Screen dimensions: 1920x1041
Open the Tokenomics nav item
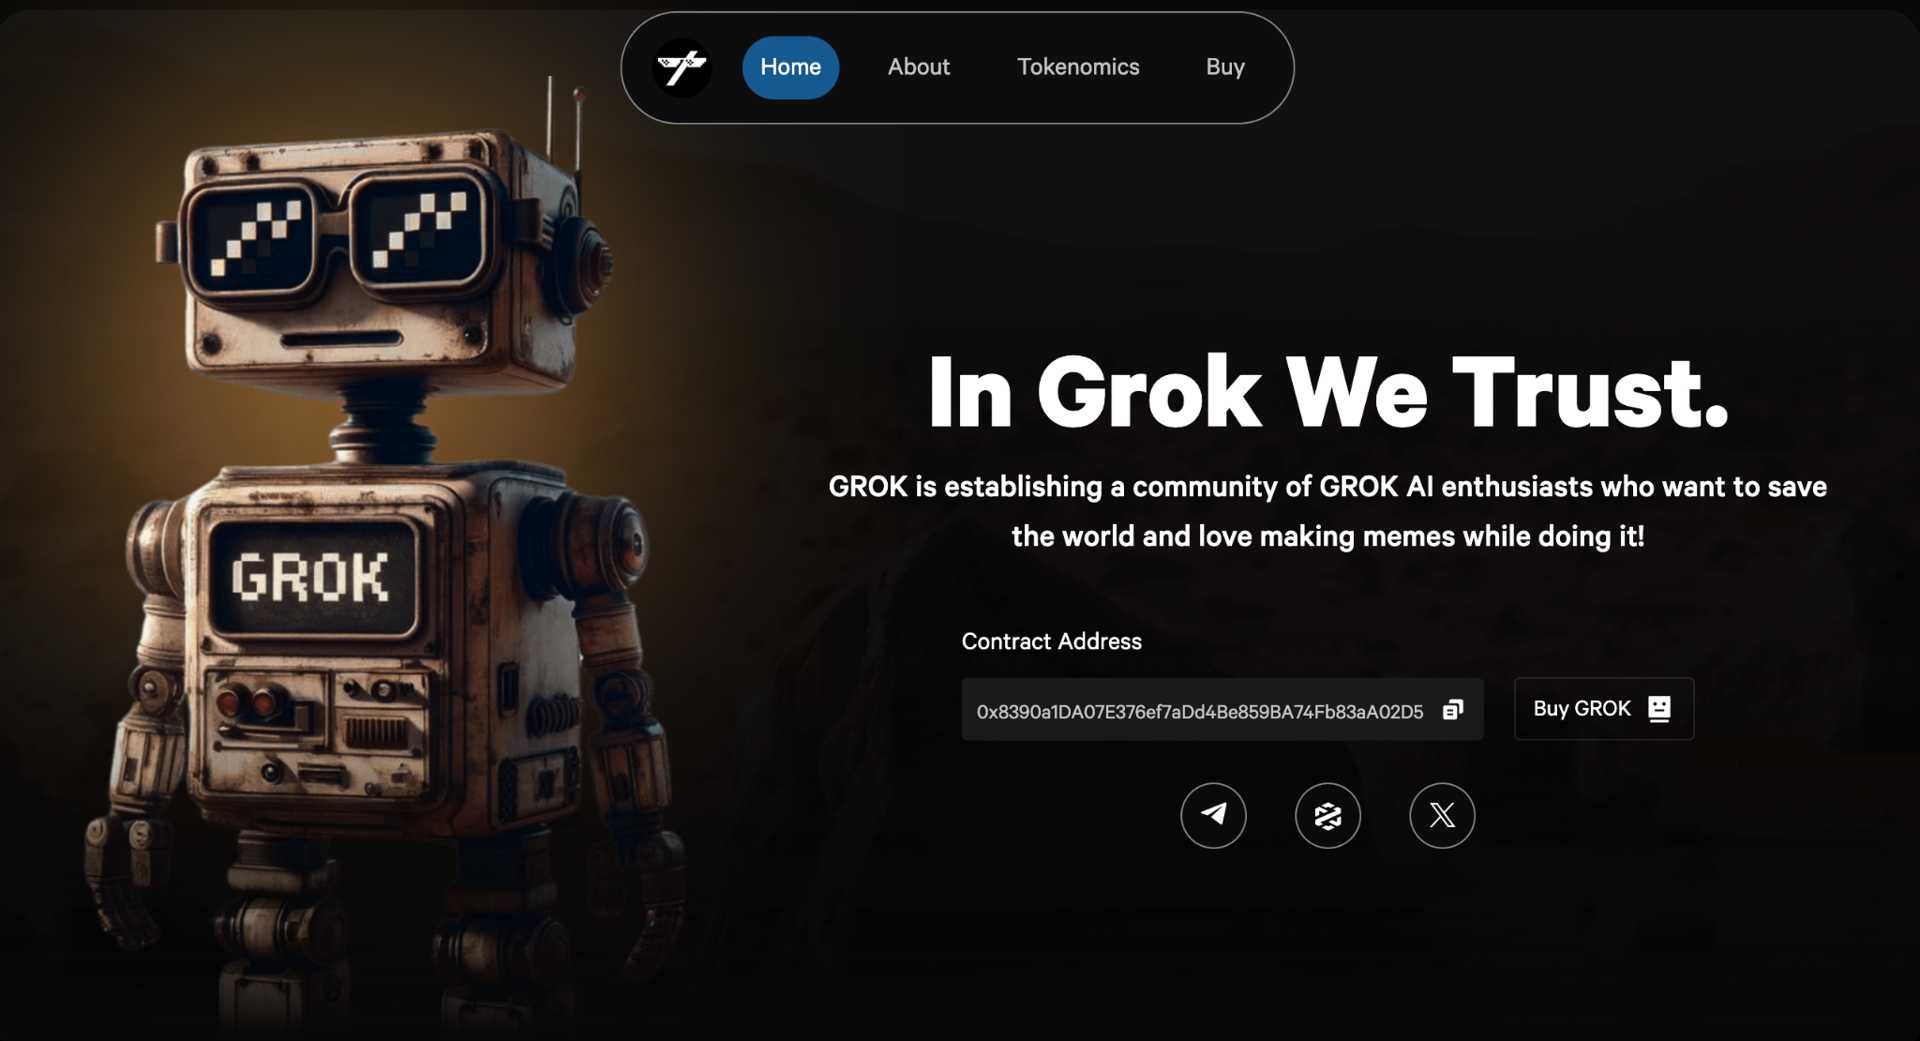pyautogui.click(x=1078, y=67)
